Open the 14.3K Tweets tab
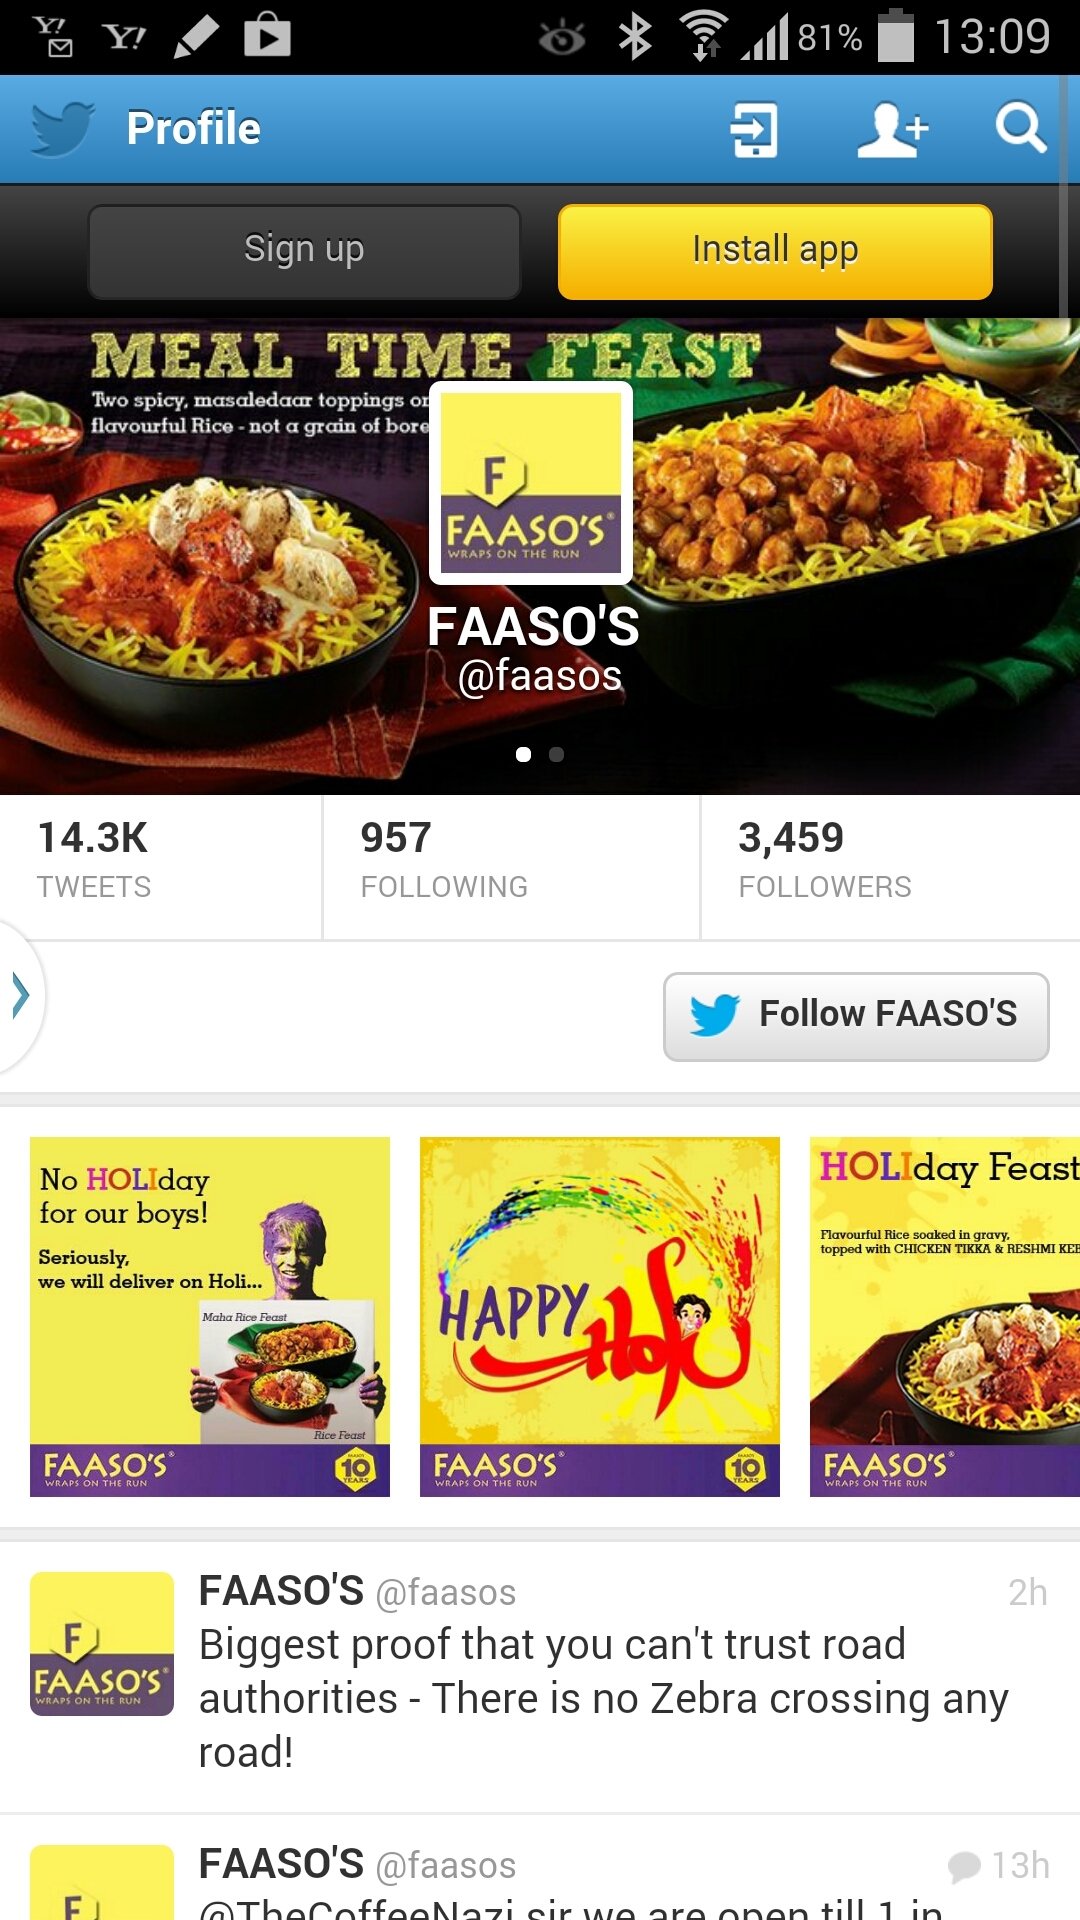This screenshot has height=1920, width=1080. coord(161,866)
